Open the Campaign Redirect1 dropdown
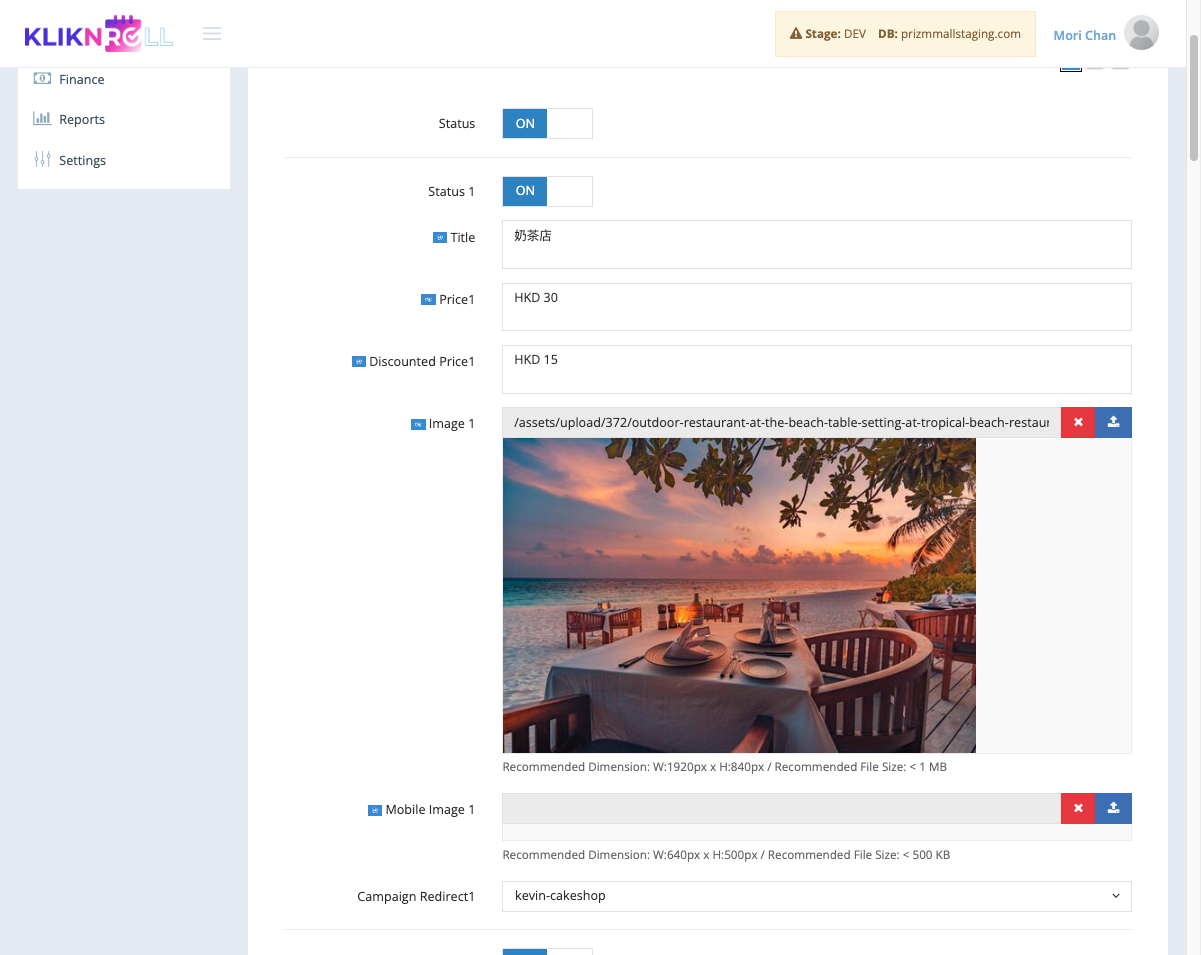Viewport: 1201px width, 955px height. click(x=817, y=896)
